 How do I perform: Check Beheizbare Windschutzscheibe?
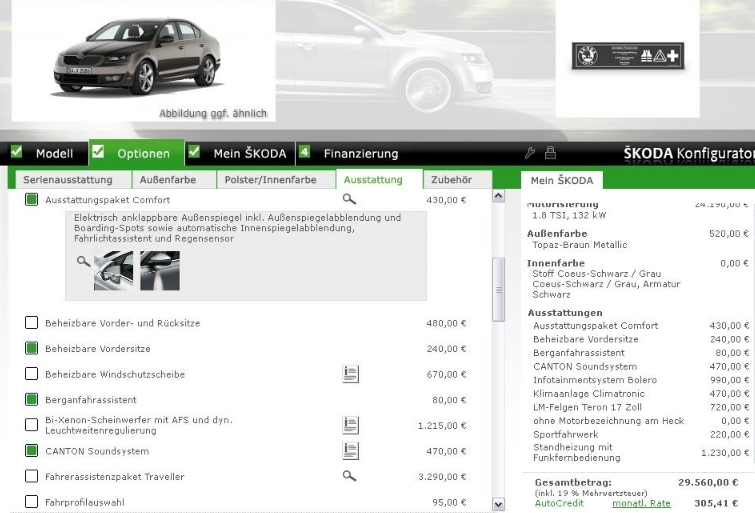(x=31, y=374)
